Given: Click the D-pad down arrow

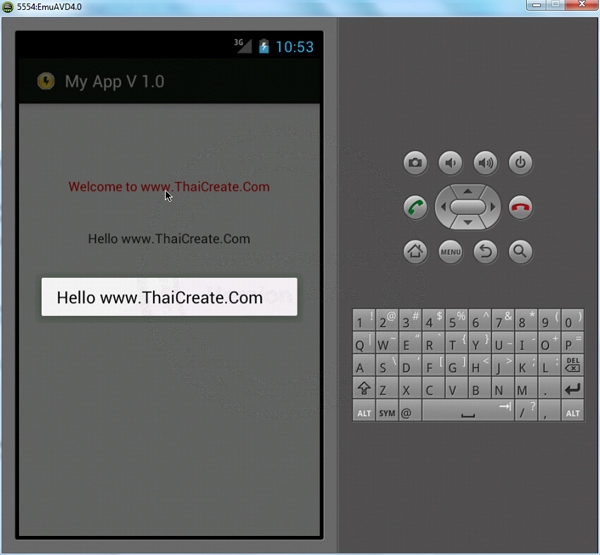Looking at the screenshot, I should [468, 223].
